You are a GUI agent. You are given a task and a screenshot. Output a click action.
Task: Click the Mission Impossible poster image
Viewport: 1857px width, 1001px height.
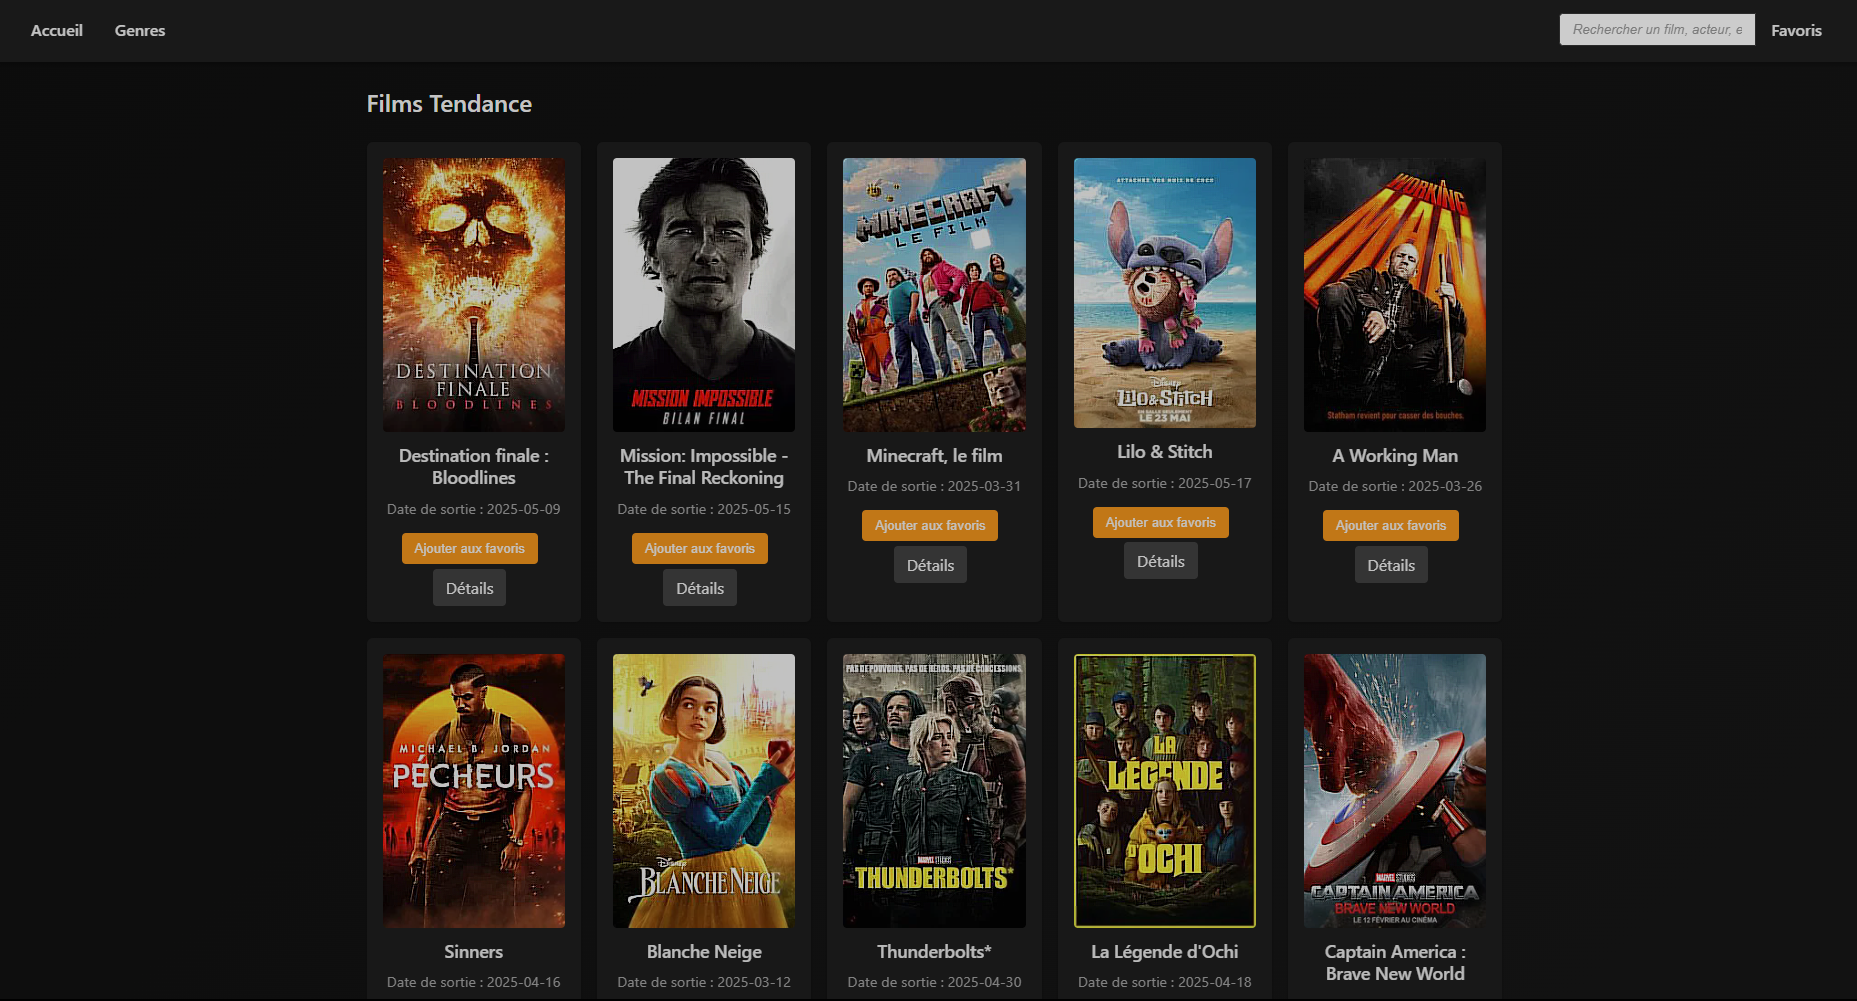(704, 294)
